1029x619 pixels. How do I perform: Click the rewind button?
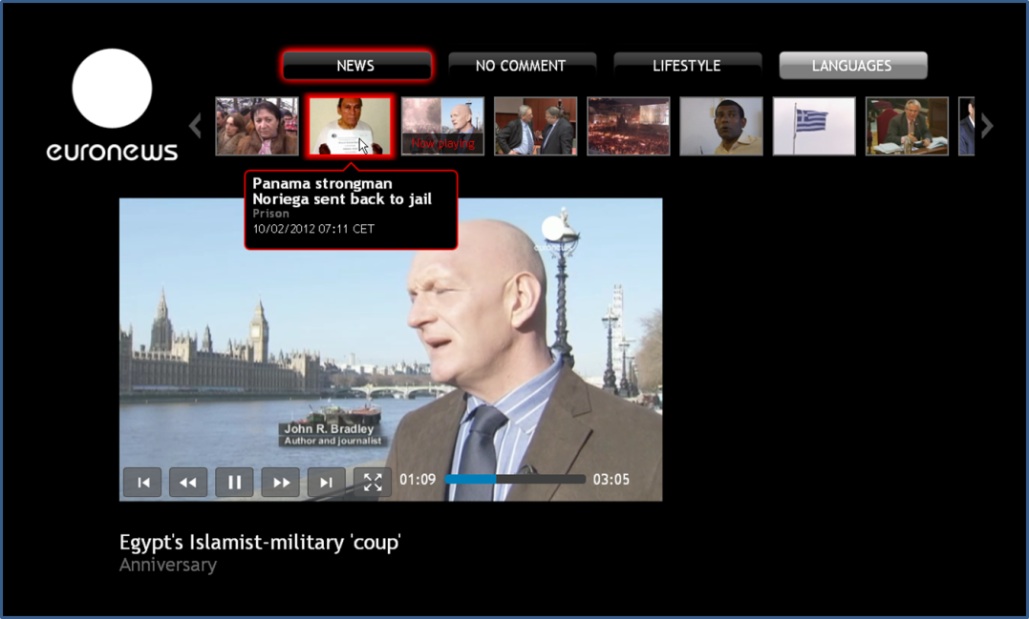pos(188,482)
